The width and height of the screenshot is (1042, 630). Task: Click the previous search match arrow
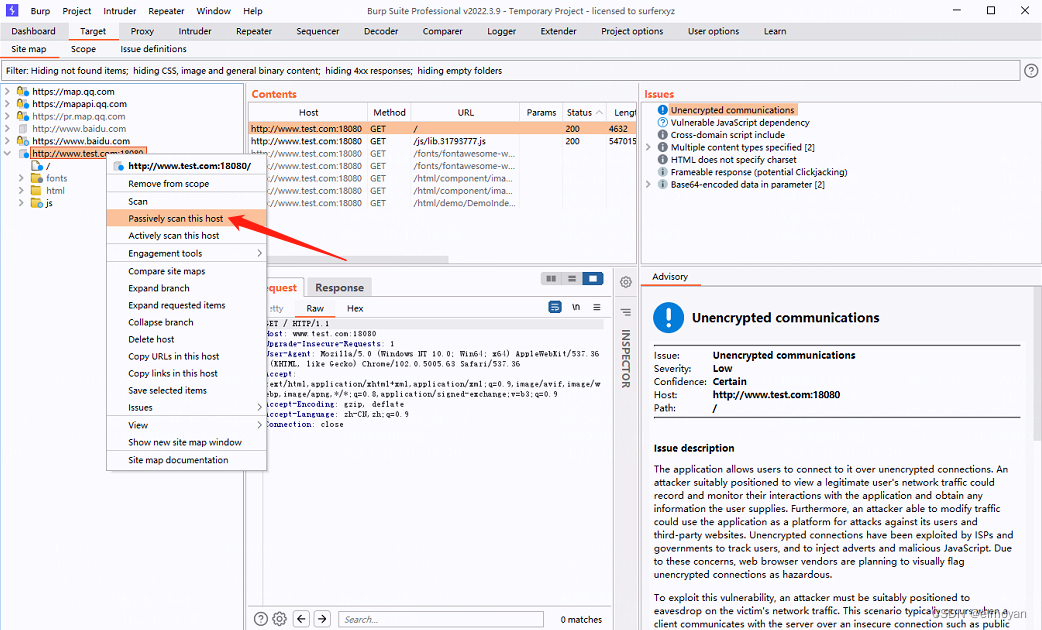[x=301, y=619]
